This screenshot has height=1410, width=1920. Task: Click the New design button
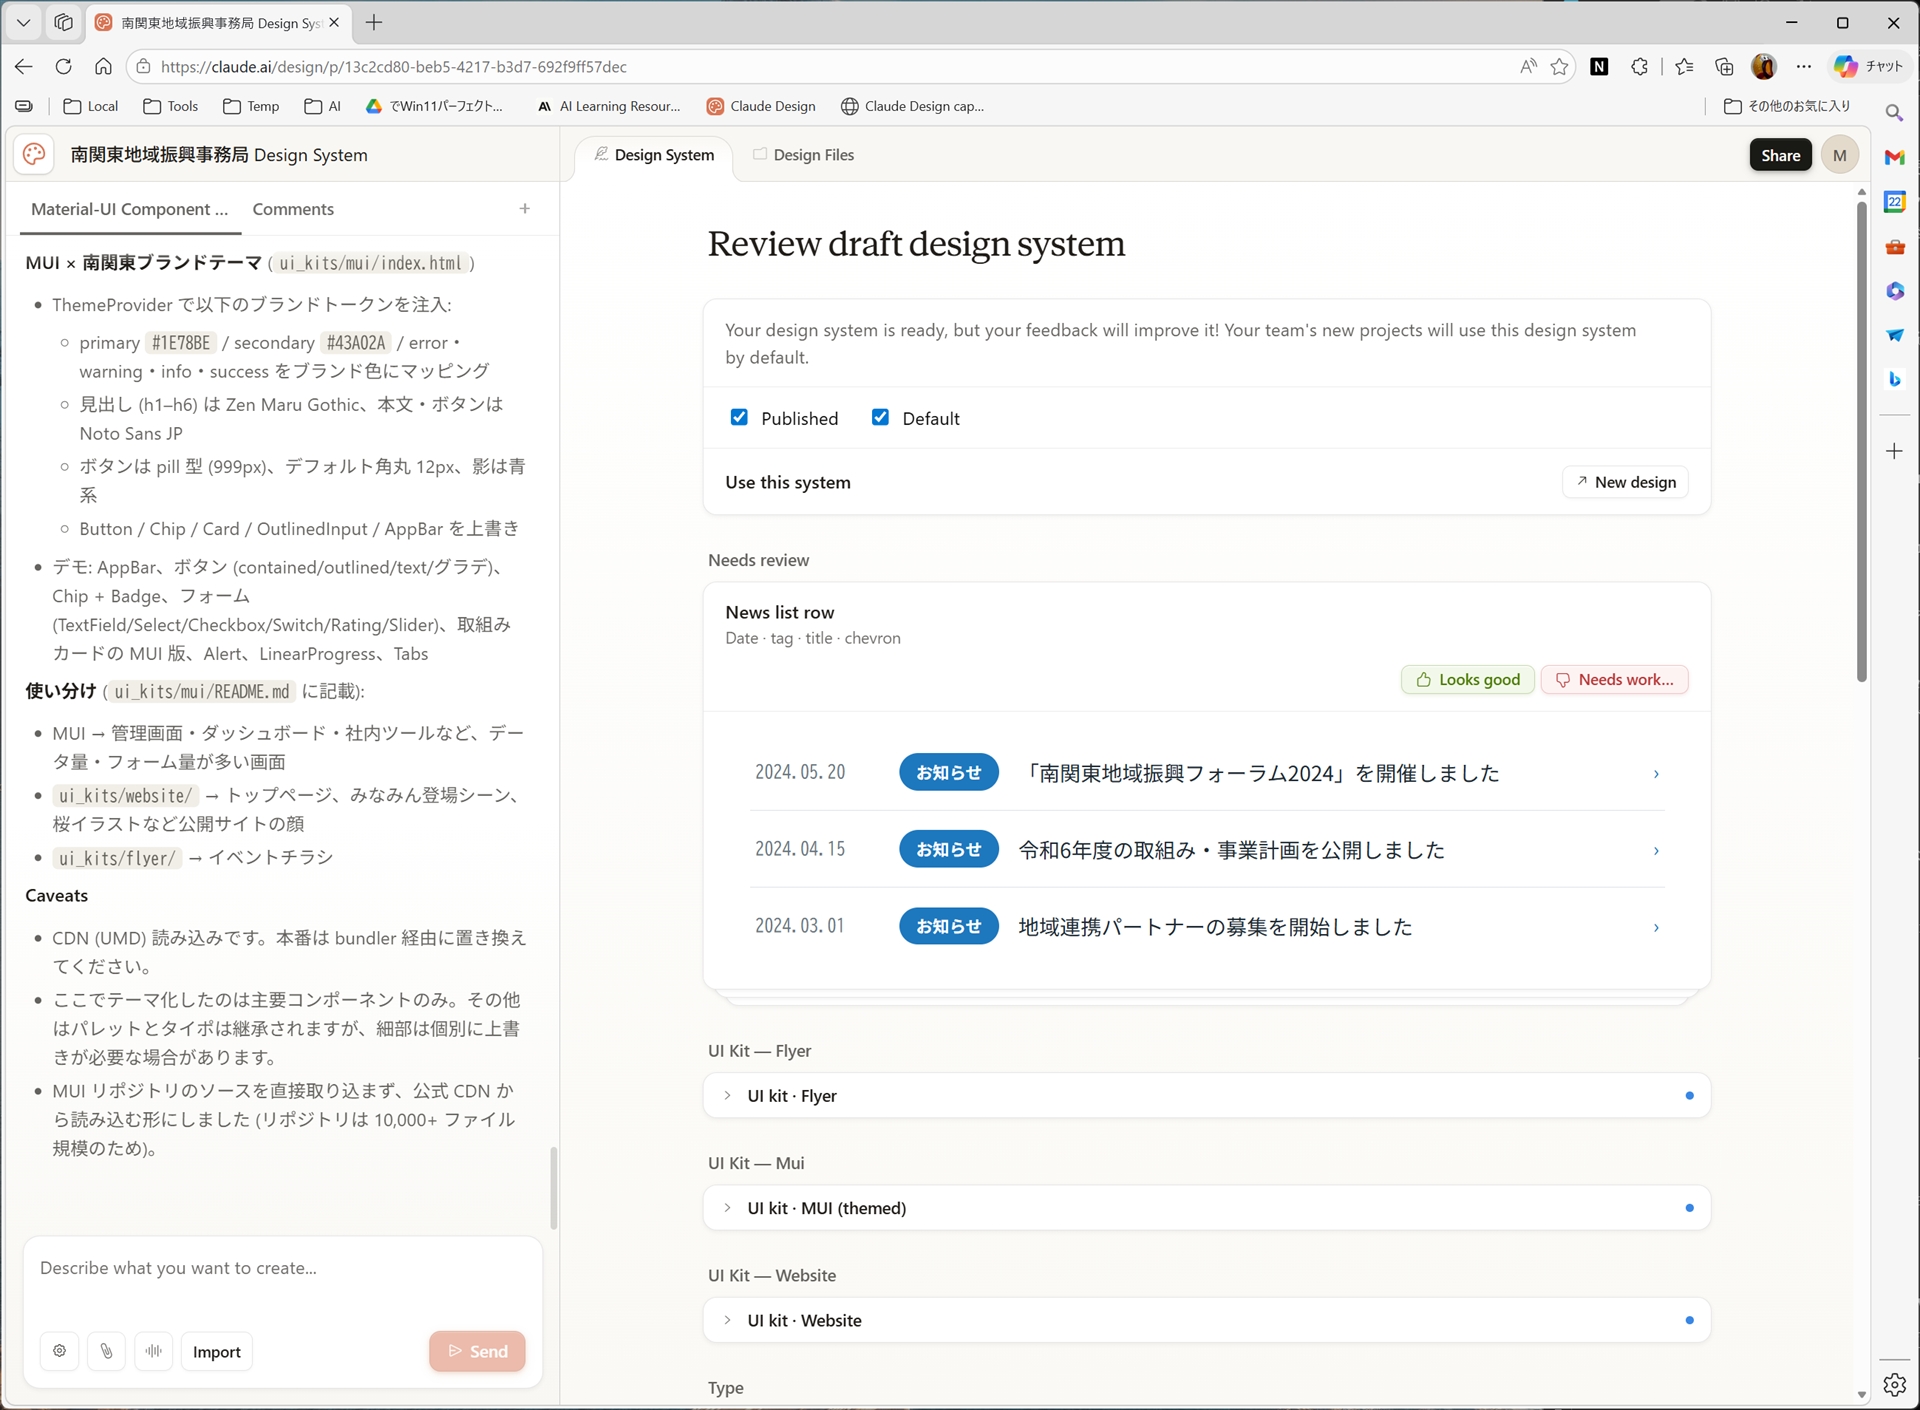1624,482
